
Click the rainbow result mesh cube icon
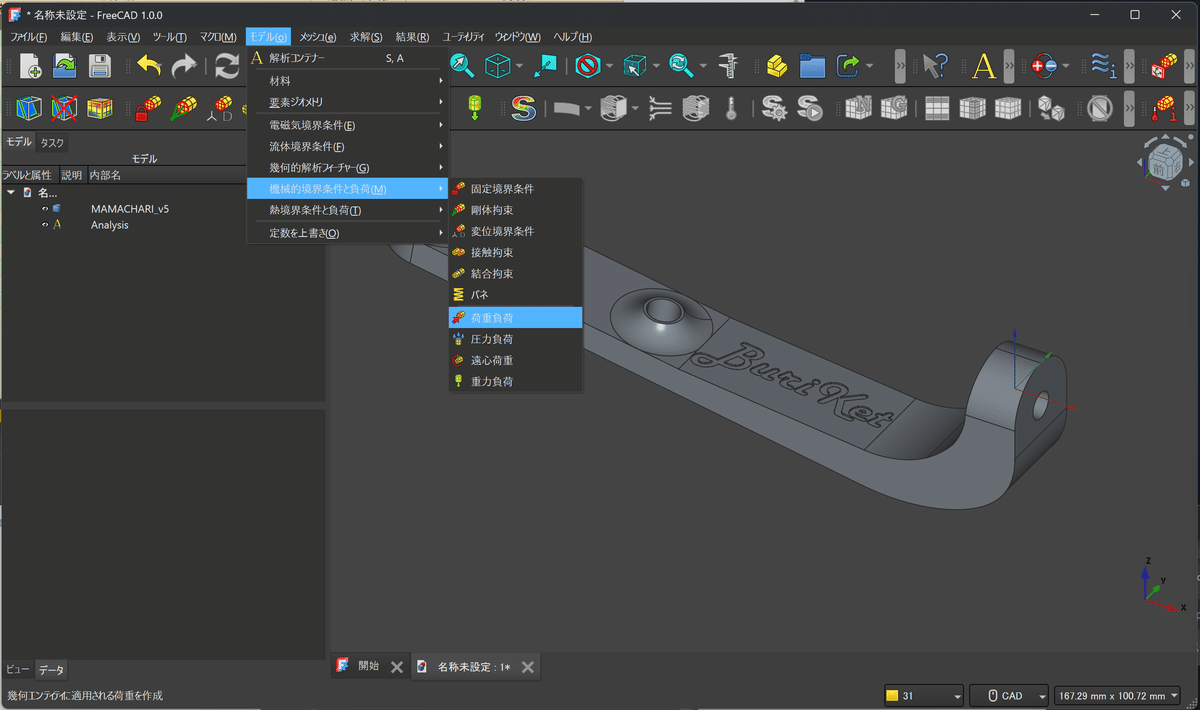(99, 108)
